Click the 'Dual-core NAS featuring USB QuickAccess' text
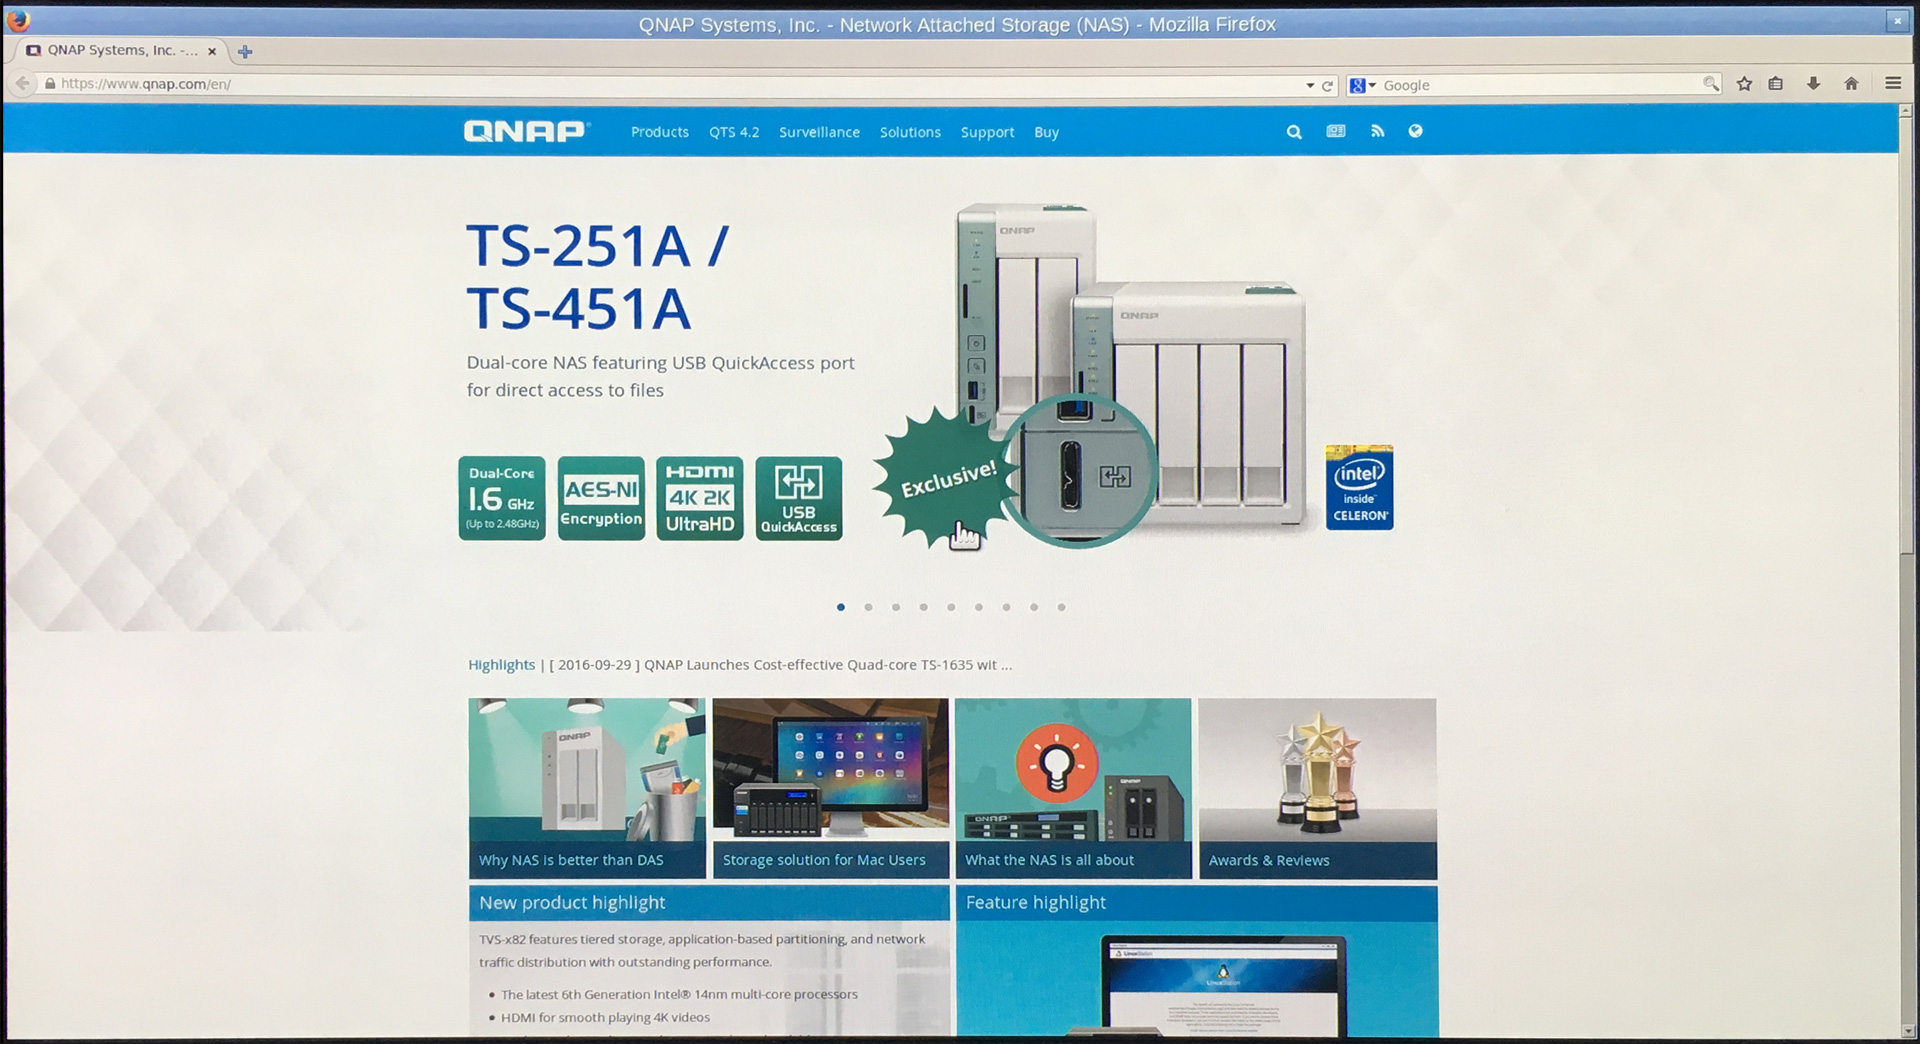Screen dimensions: 1920x1044 pyautogui.click(x=660, y=377)
